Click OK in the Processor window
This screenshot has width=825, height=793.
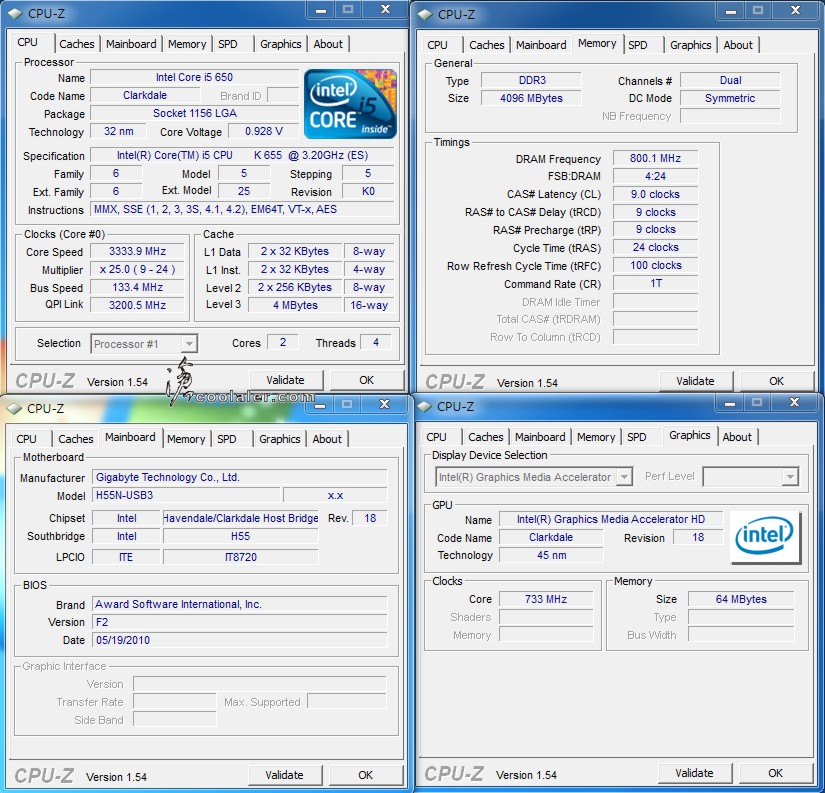366,380
